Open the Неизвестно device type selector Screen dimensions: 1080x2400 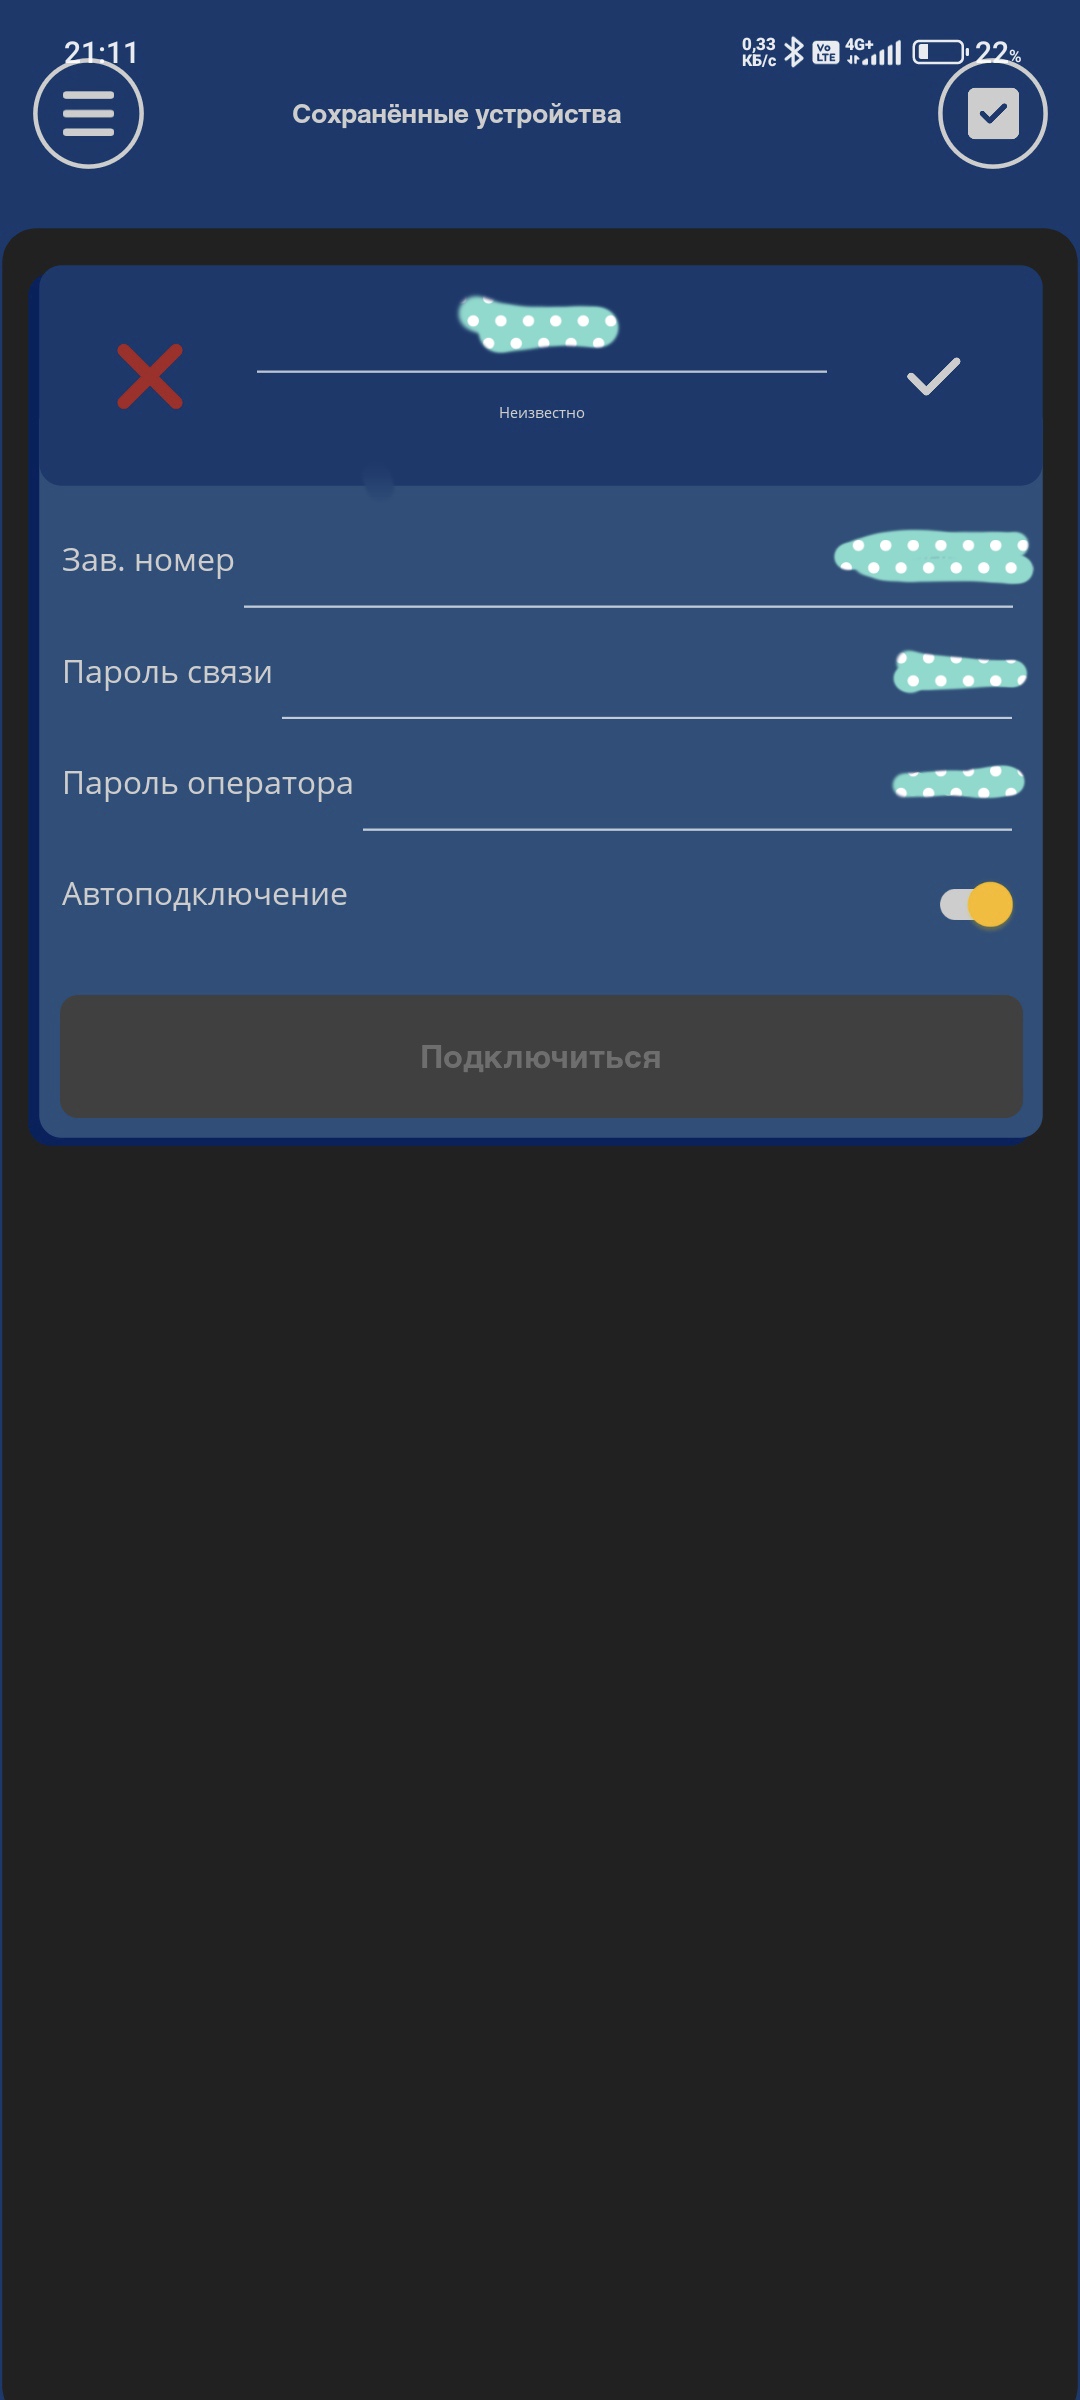pos(540,411)
